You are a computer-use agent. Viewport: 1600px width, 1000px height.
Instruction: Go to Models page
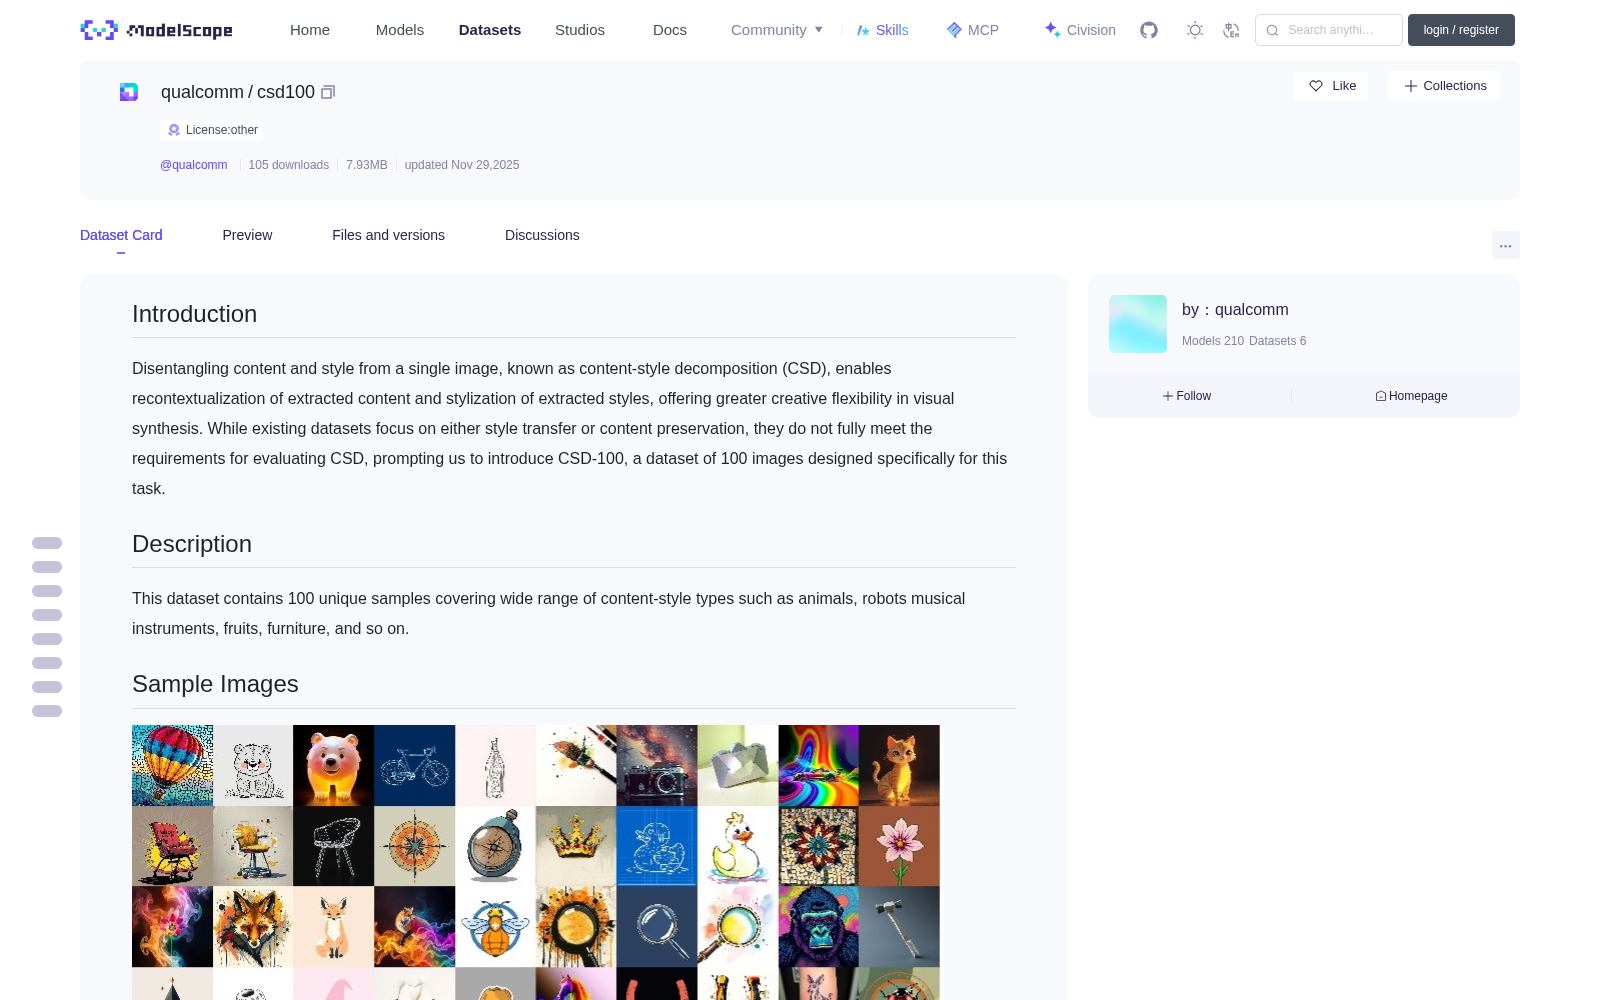tap(400, 30)
